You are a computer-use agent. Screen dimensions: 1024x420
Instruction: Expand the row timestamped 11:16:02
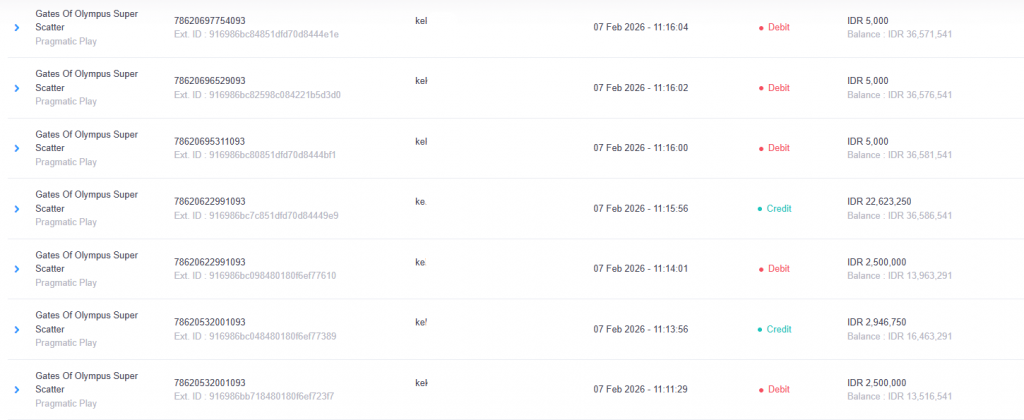tap(17, 88)
